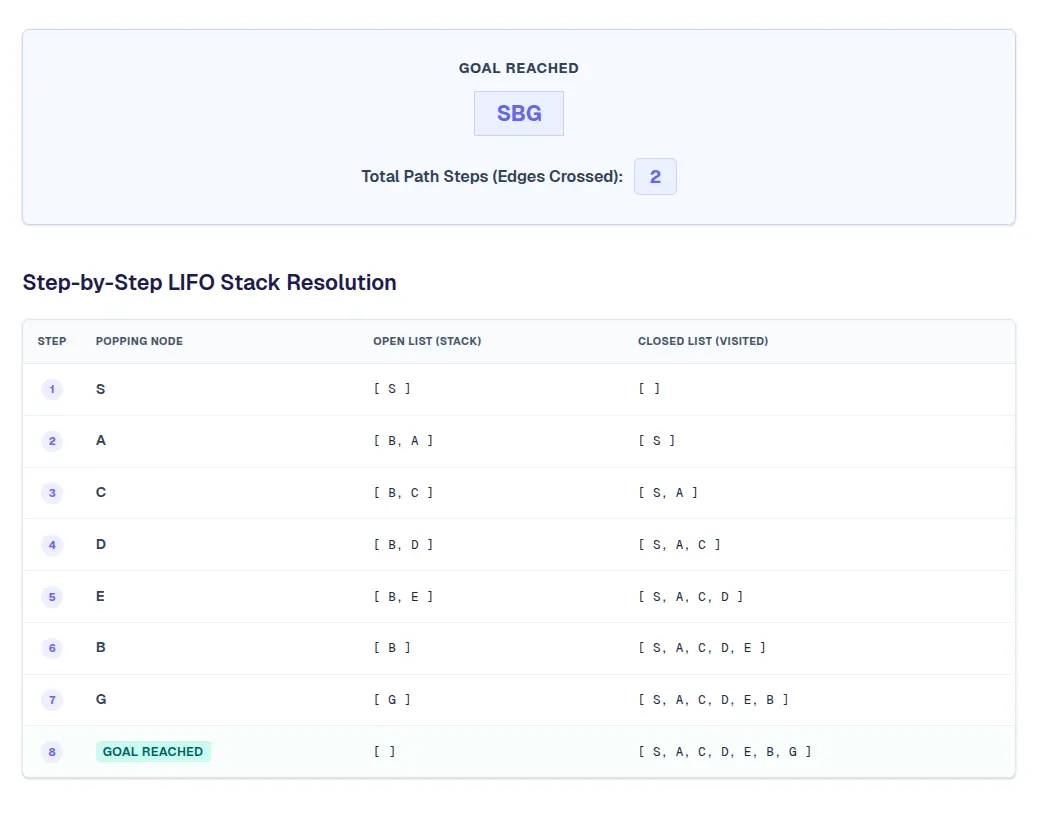The height and width of the screenshot is (818, 1059).
Task: Click the SBG path result box
Action: tap(519, 113)
